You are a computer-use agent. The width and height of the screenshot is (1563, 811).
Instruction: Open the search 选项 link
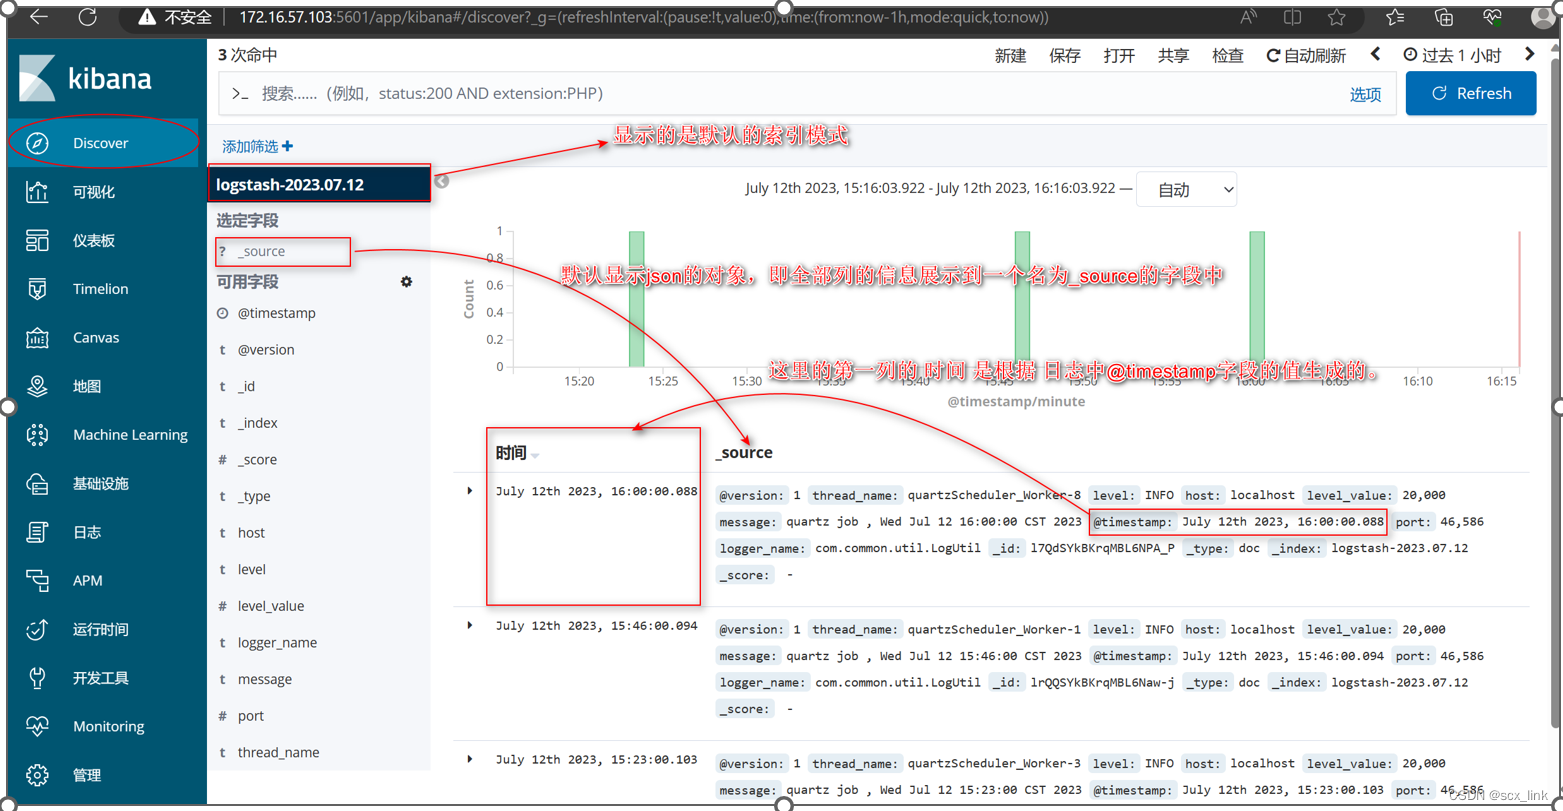click(1365, 94)
